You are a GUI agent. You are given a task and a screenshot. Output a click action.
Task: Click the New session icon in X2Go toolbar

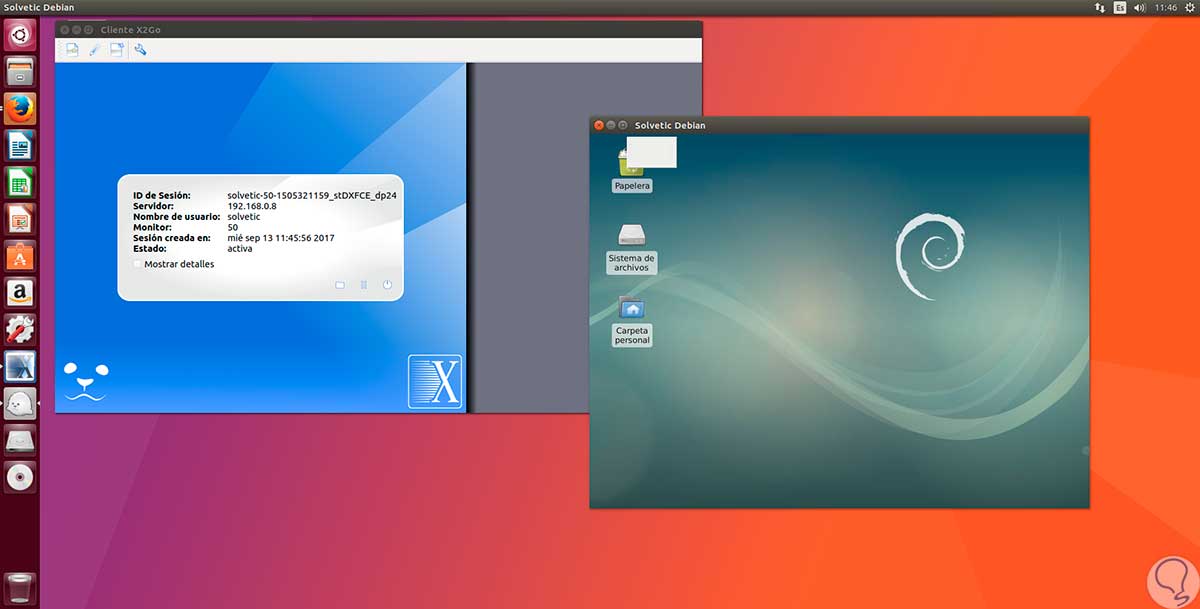tap(72, 49)
